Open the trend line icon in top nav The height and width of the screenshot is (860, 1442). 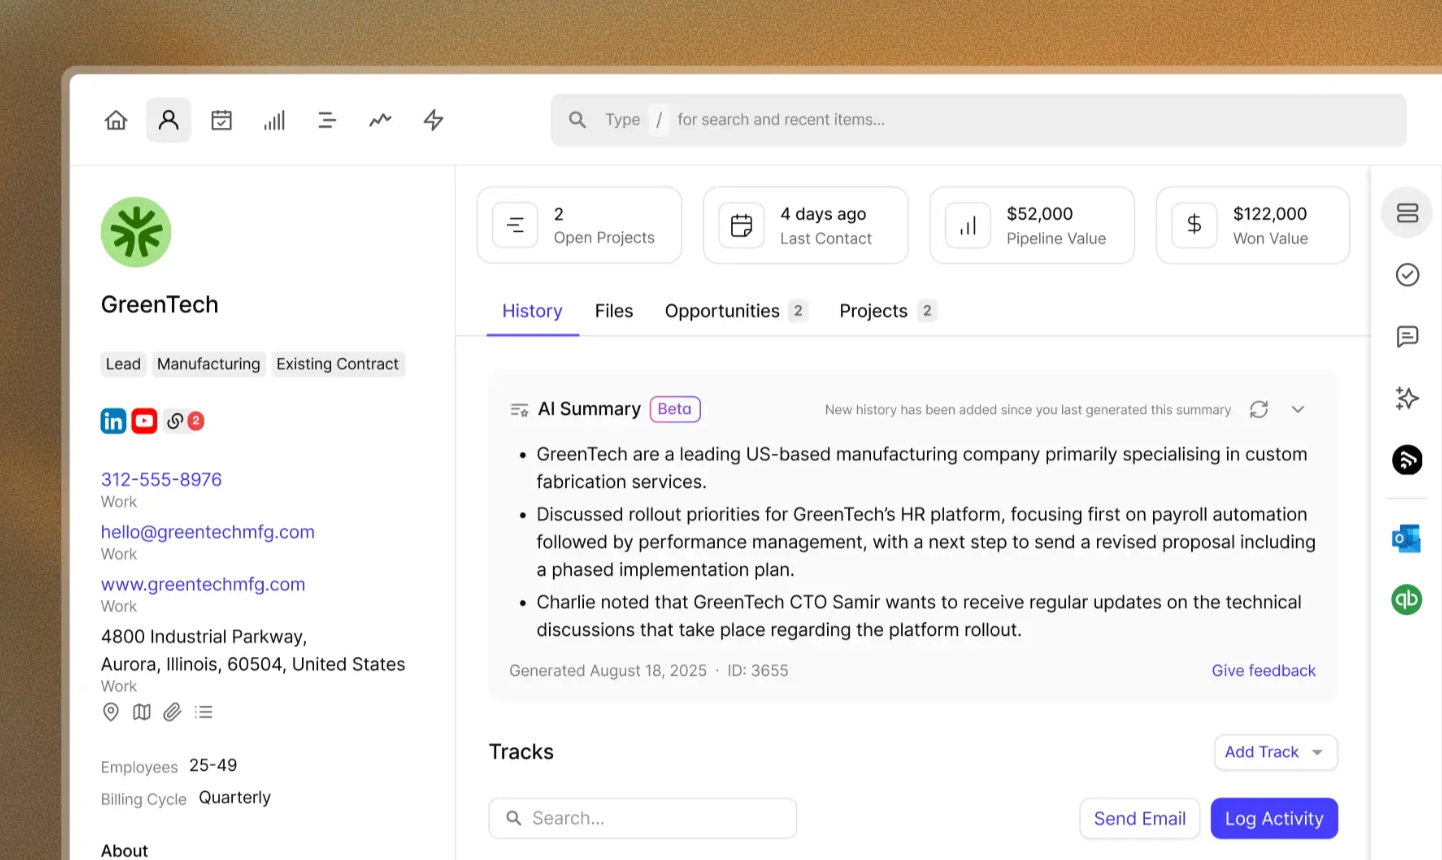[x=380, y=120]
